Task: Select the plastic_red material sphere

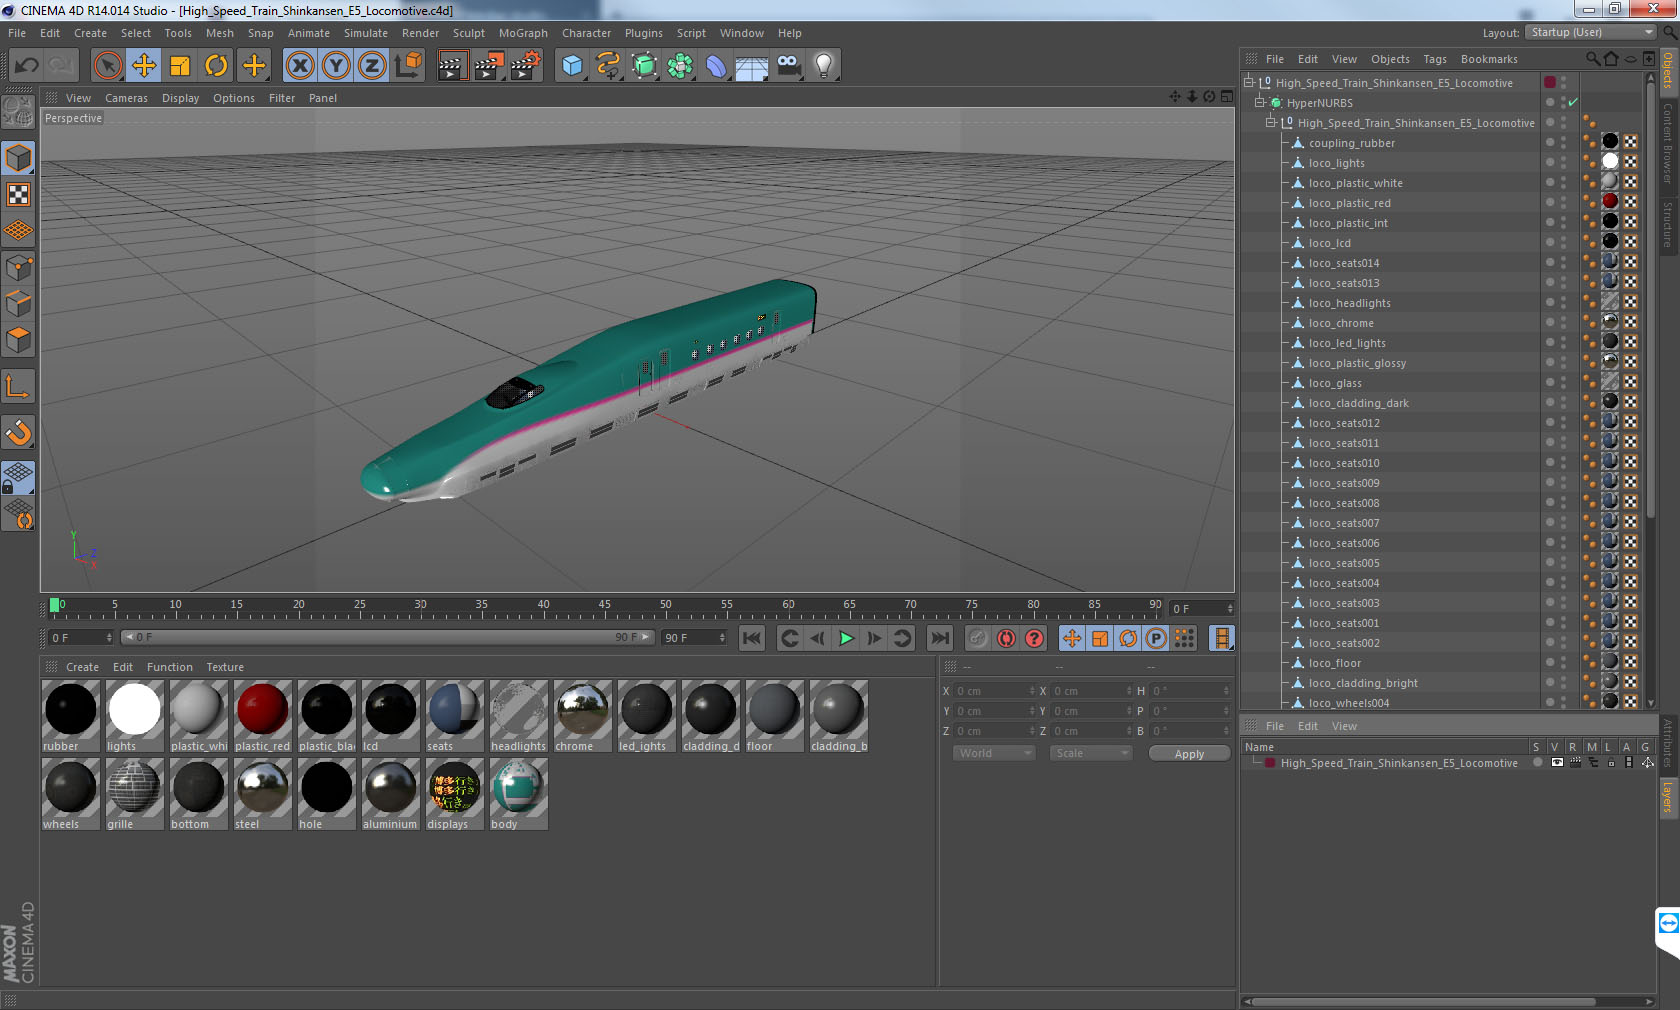Action: point(262,710)
